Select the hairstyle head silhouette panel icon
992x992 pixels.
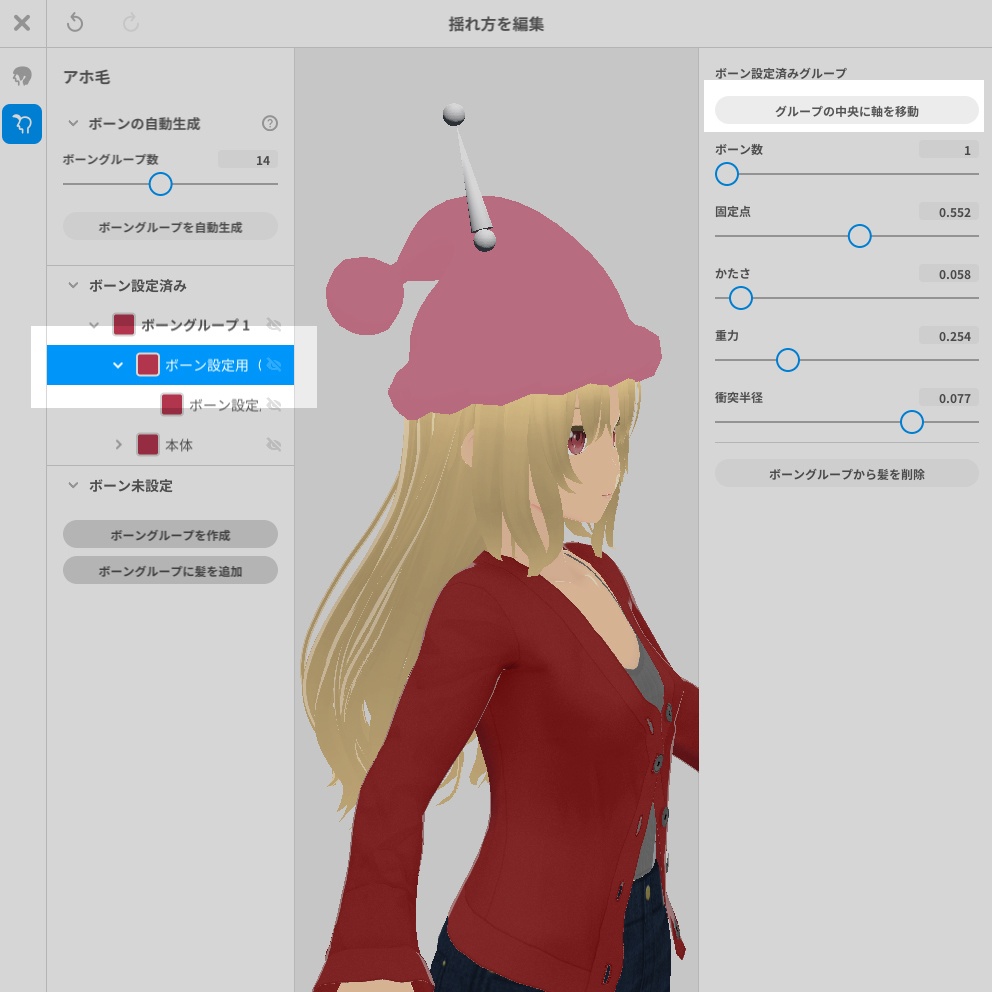pyautogui.click(x=21, y=77)
